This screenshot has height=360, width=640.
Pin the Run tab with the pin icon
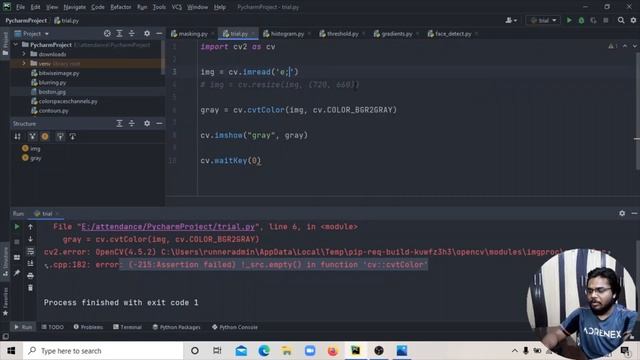(17, 272)
